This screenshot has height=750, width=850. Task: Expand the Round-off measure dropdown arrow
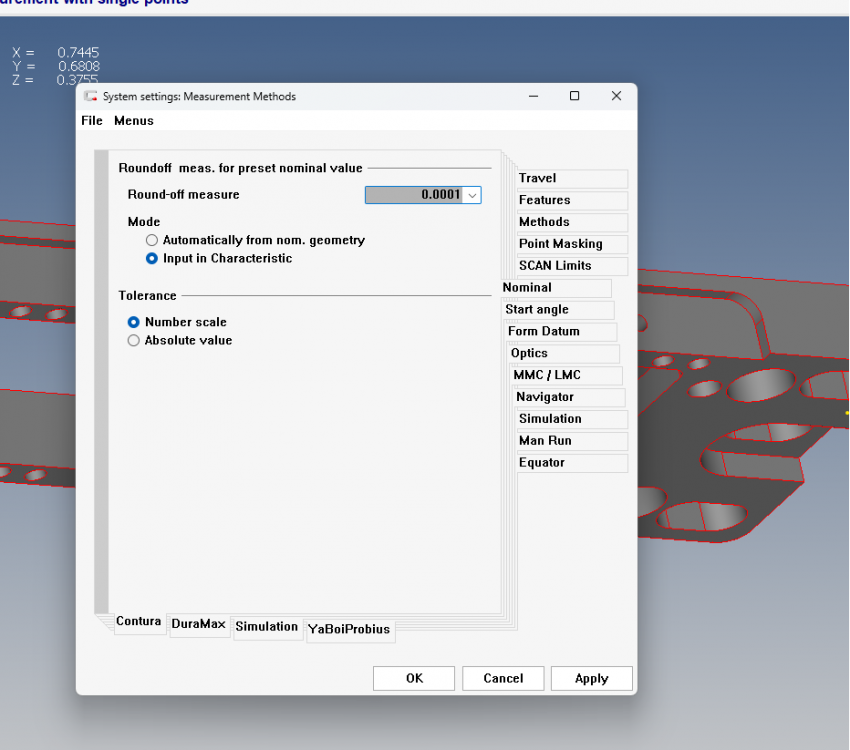473,195
